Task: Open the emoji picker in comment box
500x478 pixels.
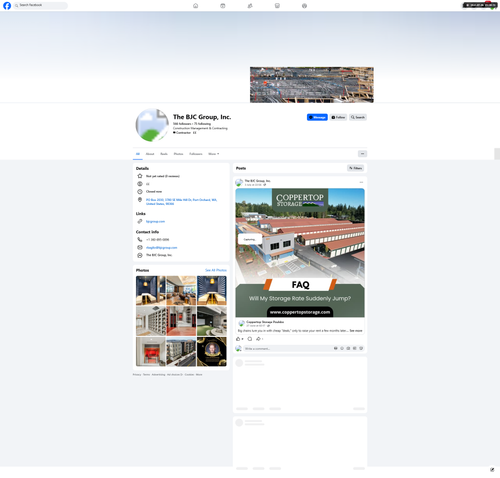Action: pyautogui.click(x=342, y=348)
